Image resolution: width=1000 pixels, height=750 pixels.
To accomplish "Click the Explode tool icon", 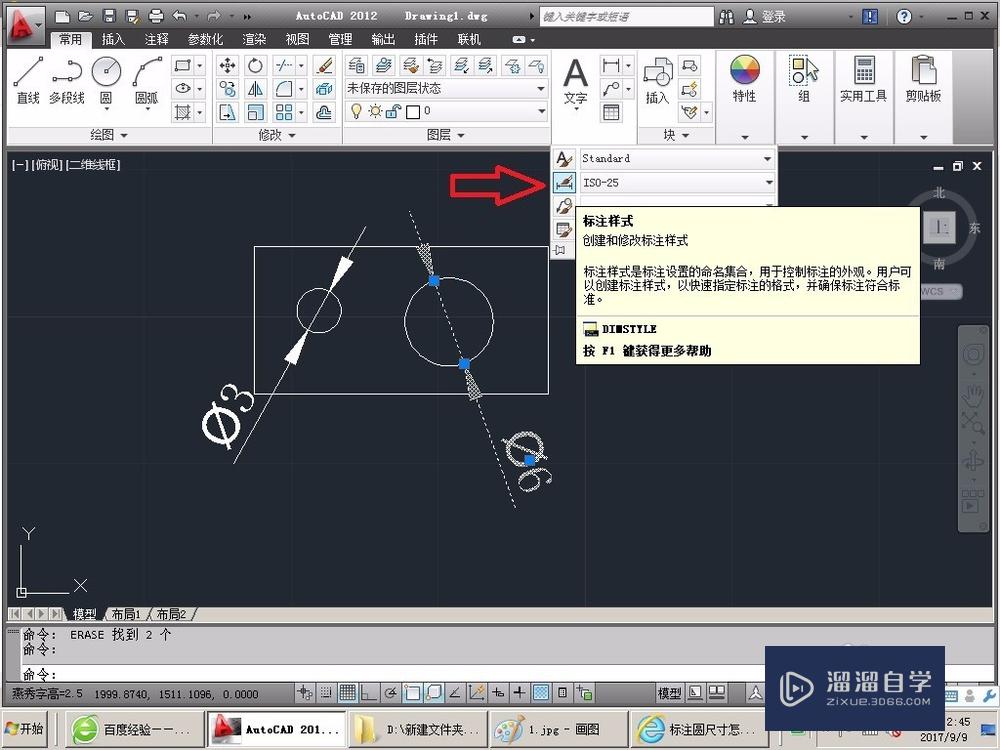I will click(324, 89).
